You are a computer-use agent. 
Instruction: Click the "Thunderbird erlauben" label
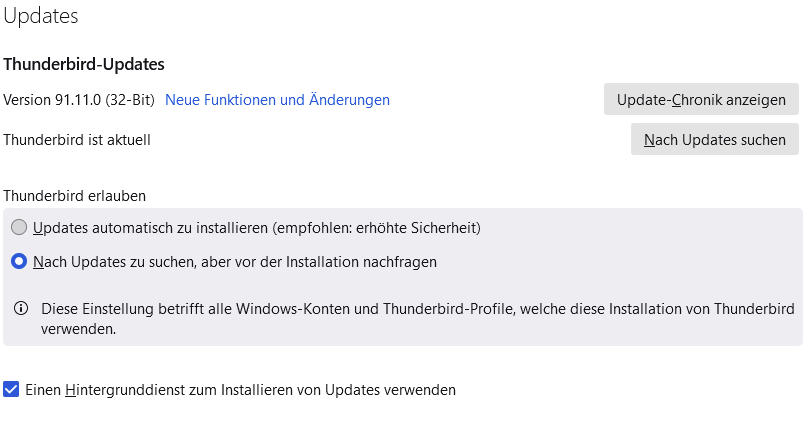tap(75, 196)
